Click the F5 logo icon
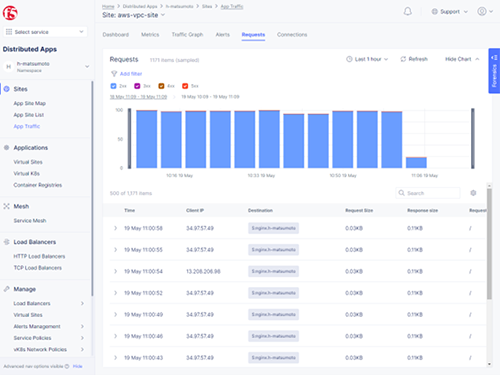The width and height of the screenshot is (500, 375). (10, 13)
